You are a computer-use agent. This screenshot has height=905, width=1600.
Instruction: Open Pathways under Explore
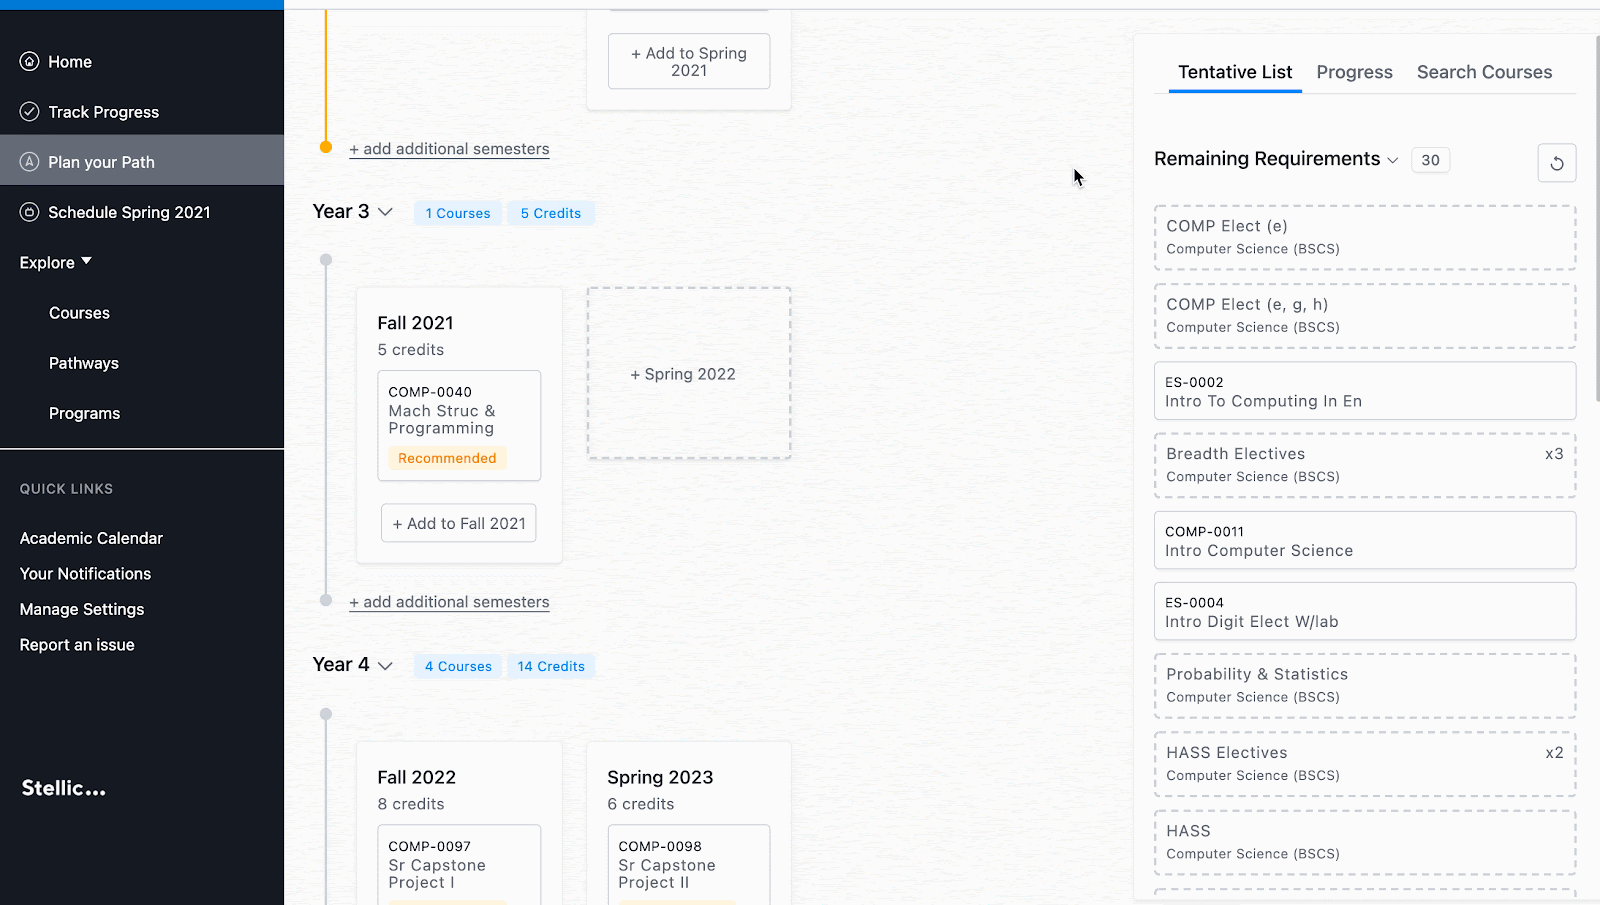(x=84, y=363)
